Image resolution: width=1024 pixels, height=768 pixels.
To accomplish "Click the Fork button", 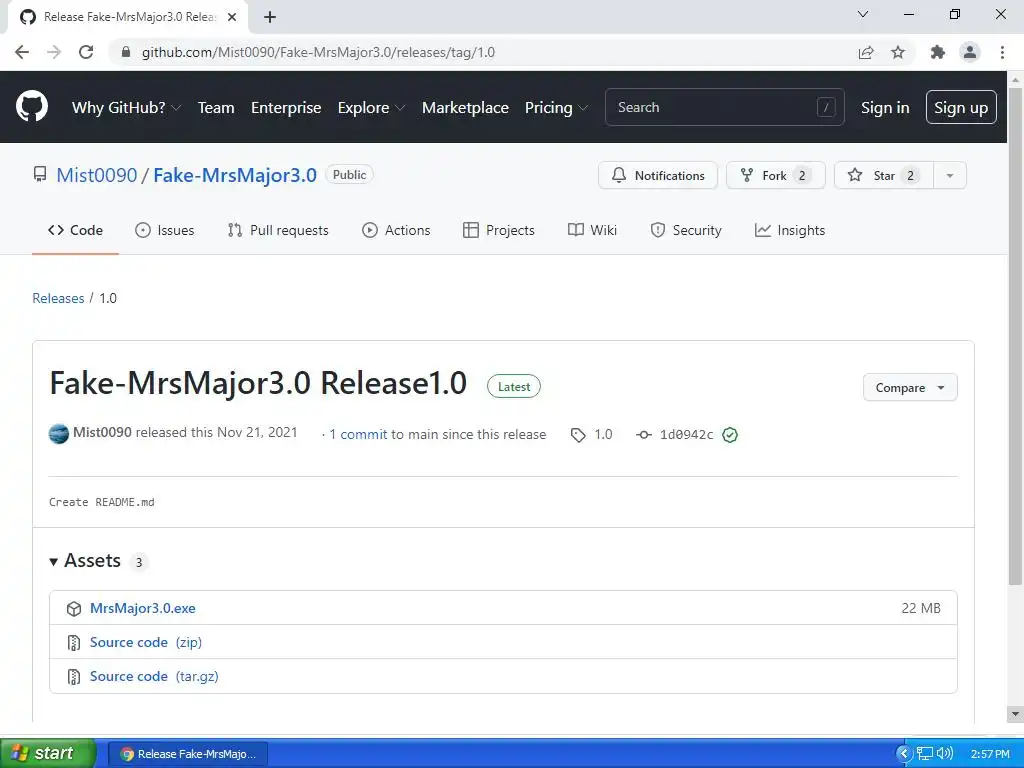I will pyautogui.click(x=776, y=175).
